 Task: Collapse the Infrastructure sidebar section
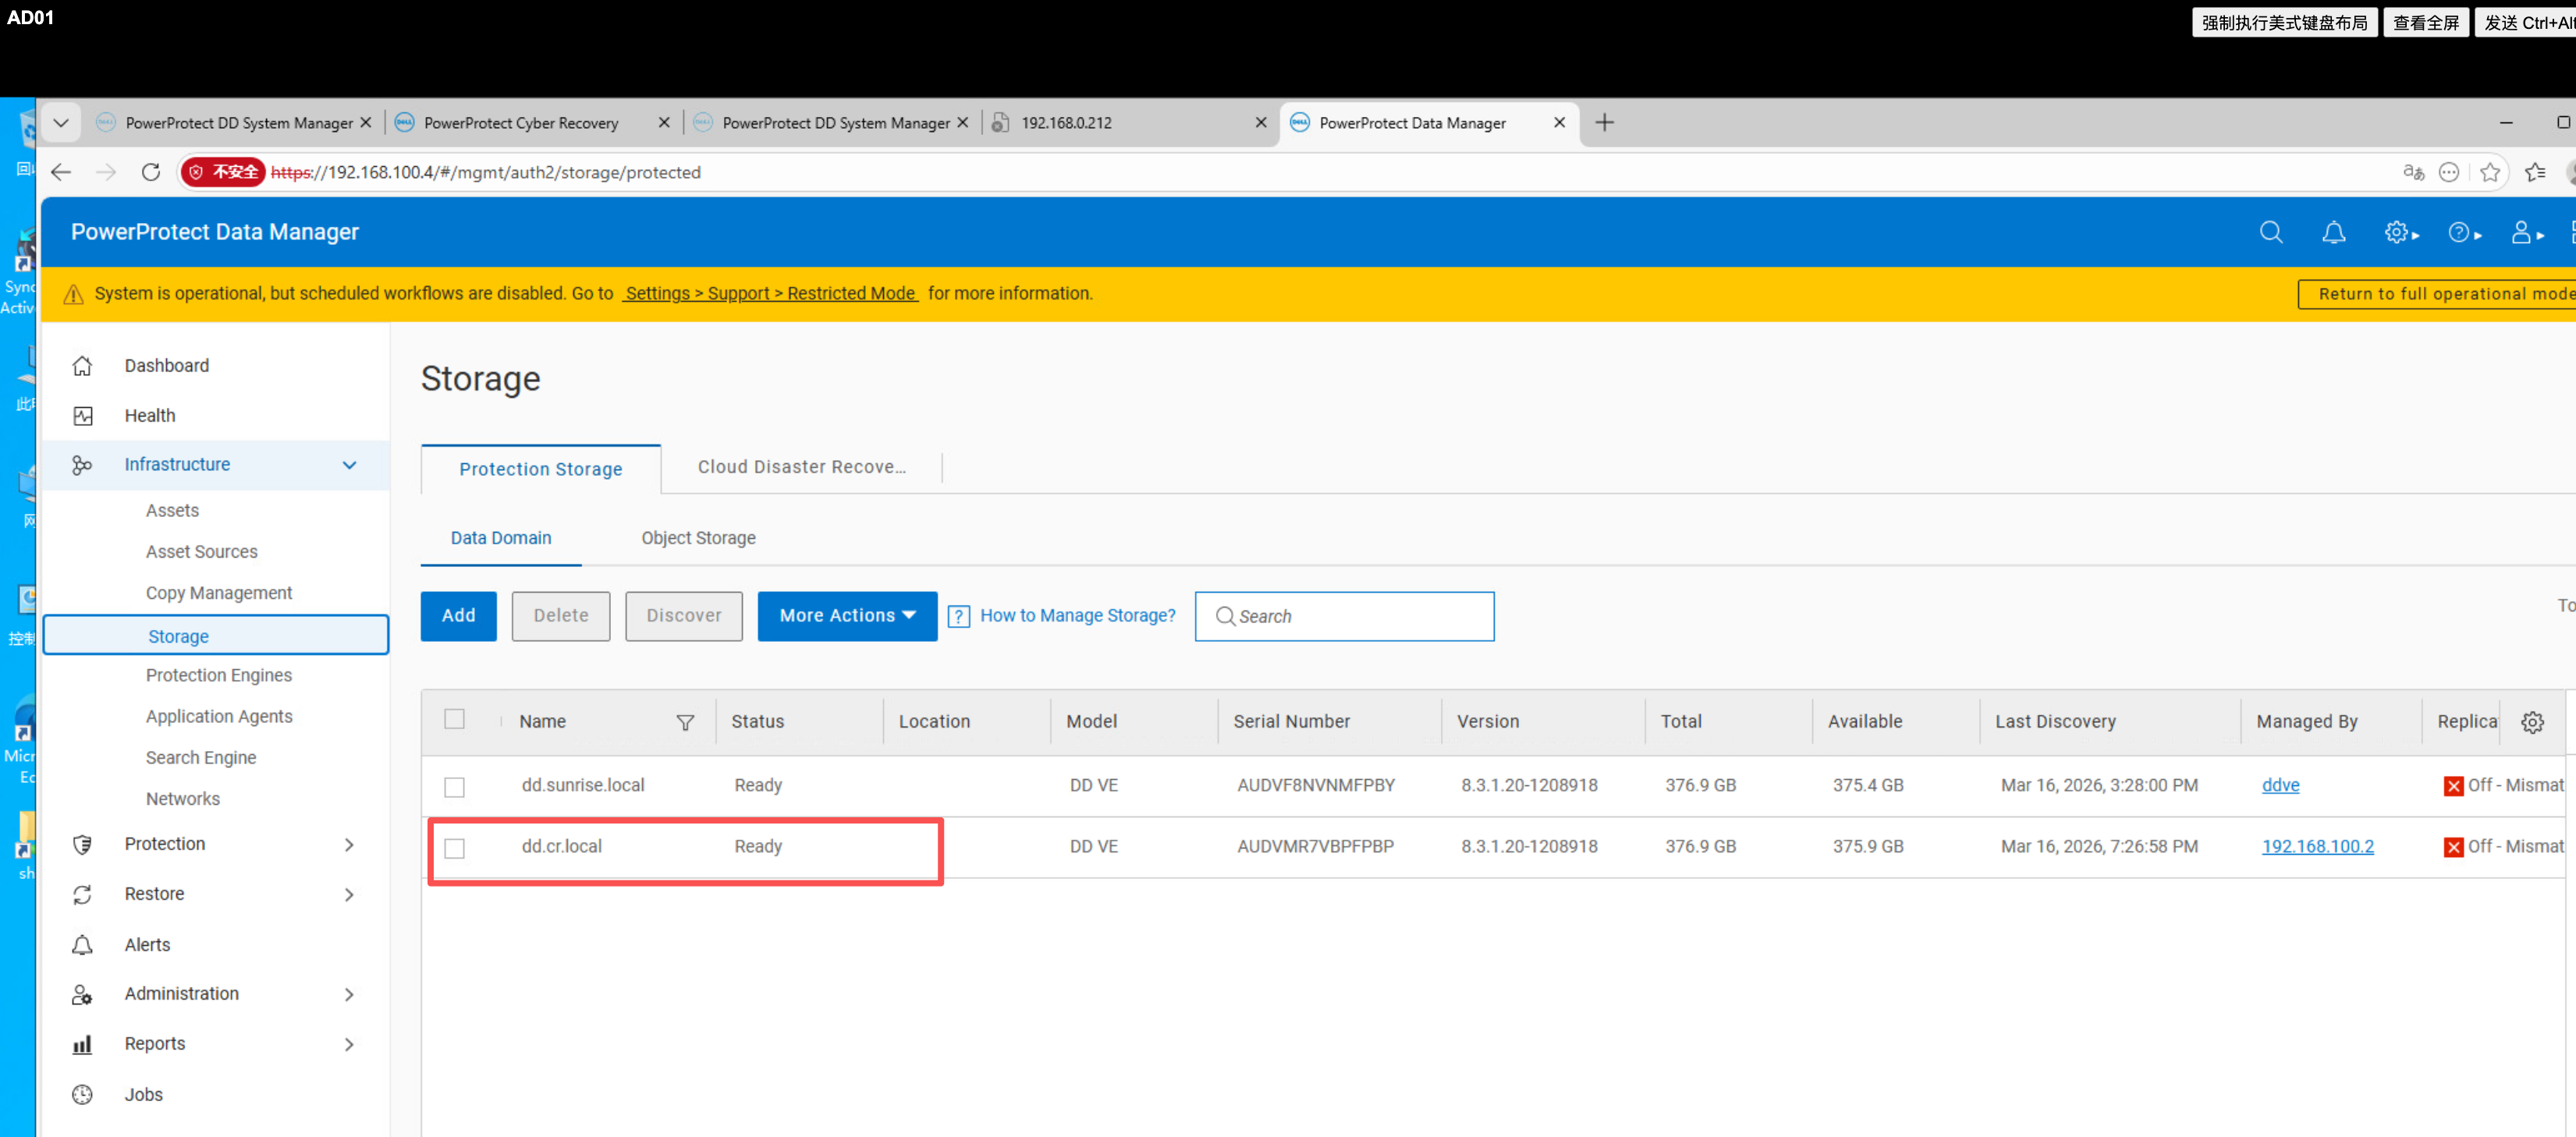(x=349, y=465)
